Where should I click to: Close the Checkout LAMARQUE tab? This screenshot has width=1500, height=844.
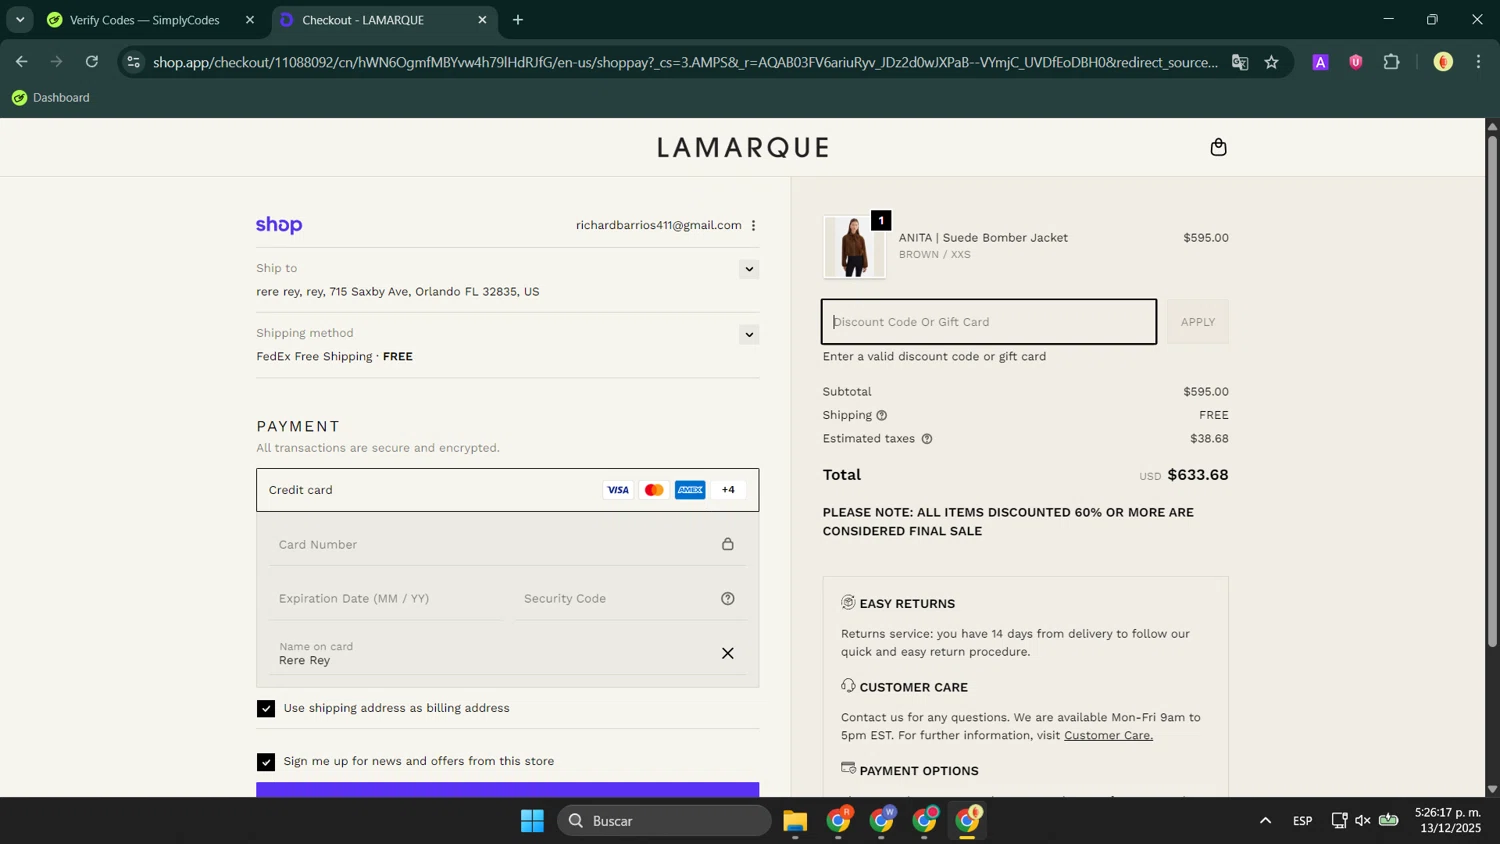[x=482, y=20]
